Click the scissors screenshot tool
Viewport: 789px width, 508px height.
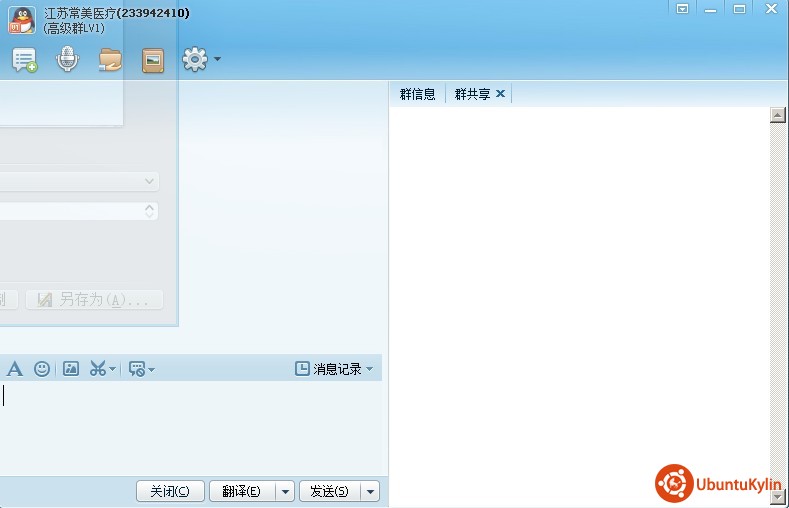[x=97, y=369]
